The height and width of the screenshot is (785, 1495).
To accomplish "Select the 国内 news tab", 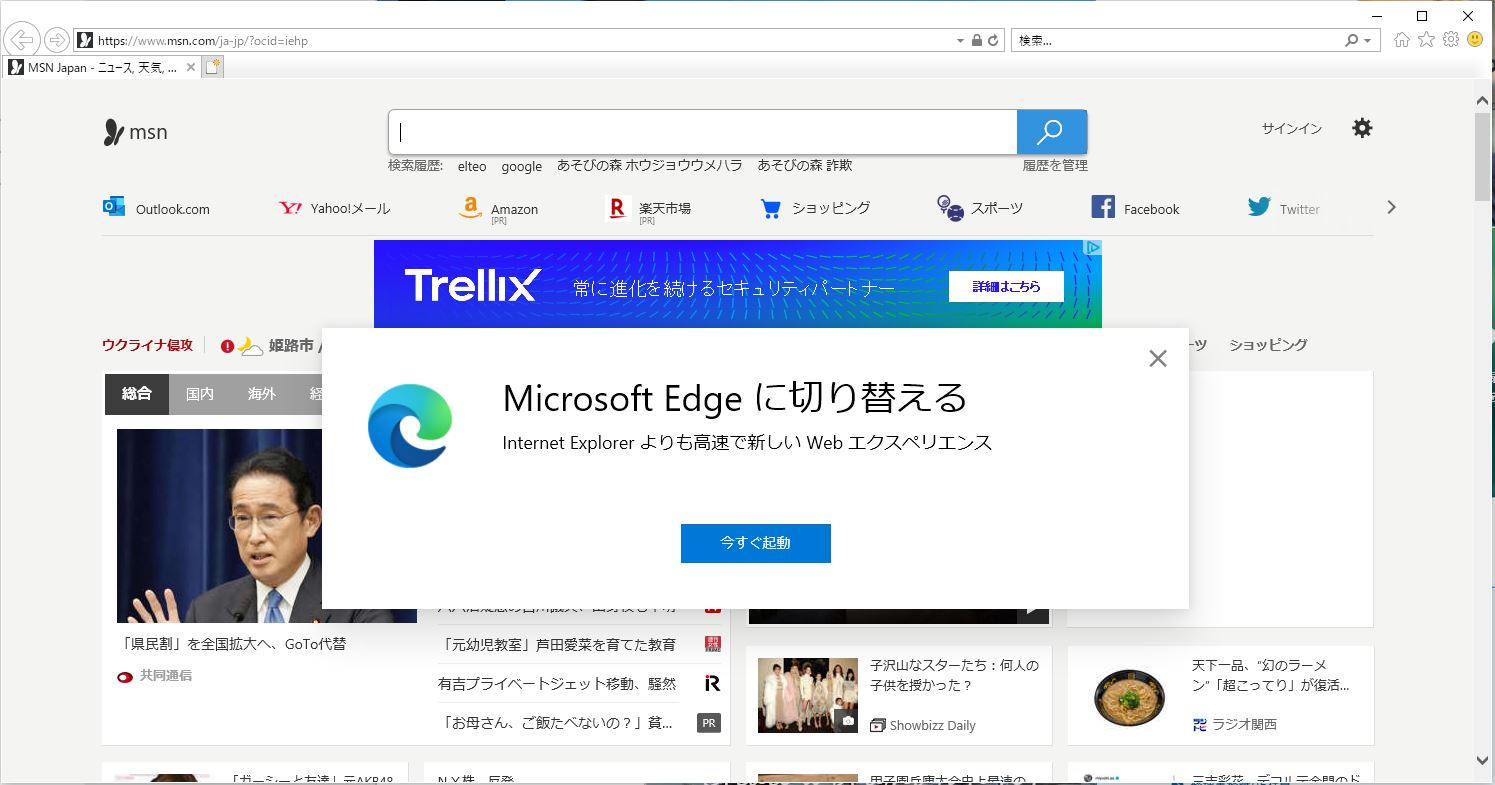I will pyautogui.click(x=200, y=394).
